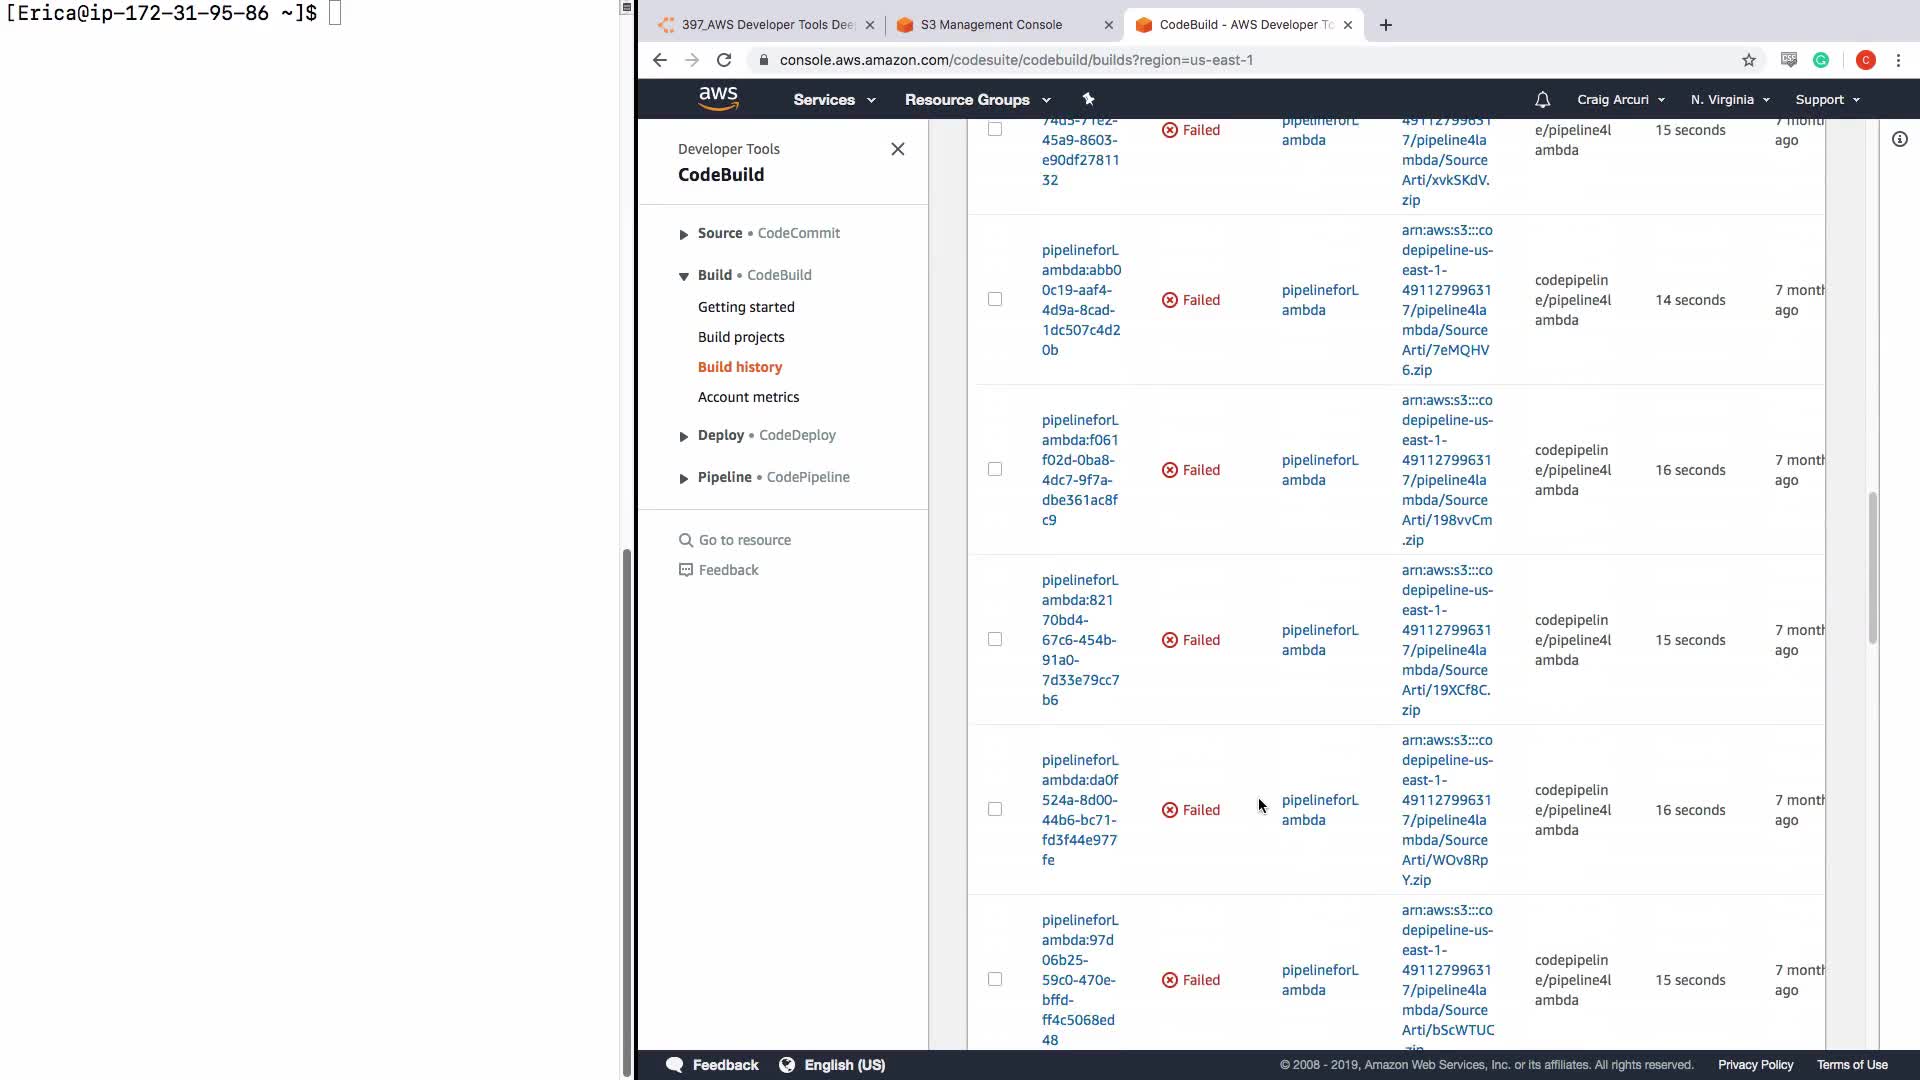Bookmark page with the star icon

point(1748,60)
